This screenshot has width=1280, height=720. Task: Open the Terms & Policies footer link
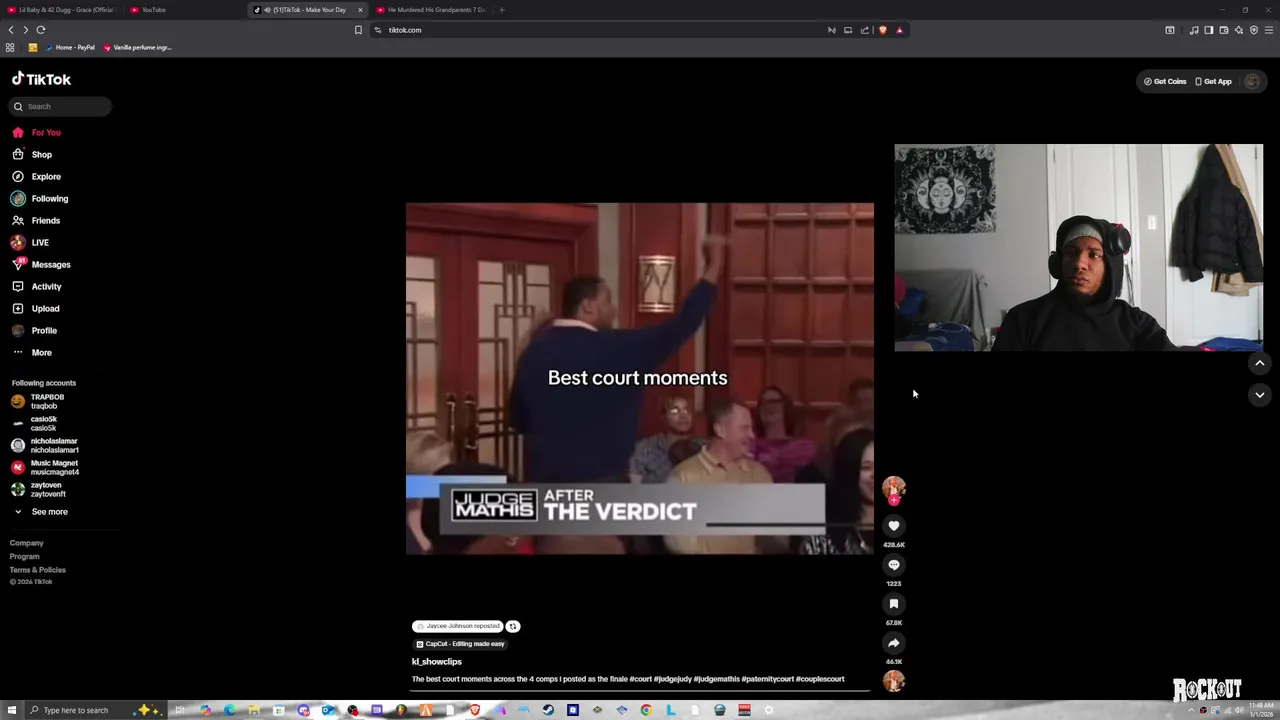pyautogui.click(x=38, y=570)
